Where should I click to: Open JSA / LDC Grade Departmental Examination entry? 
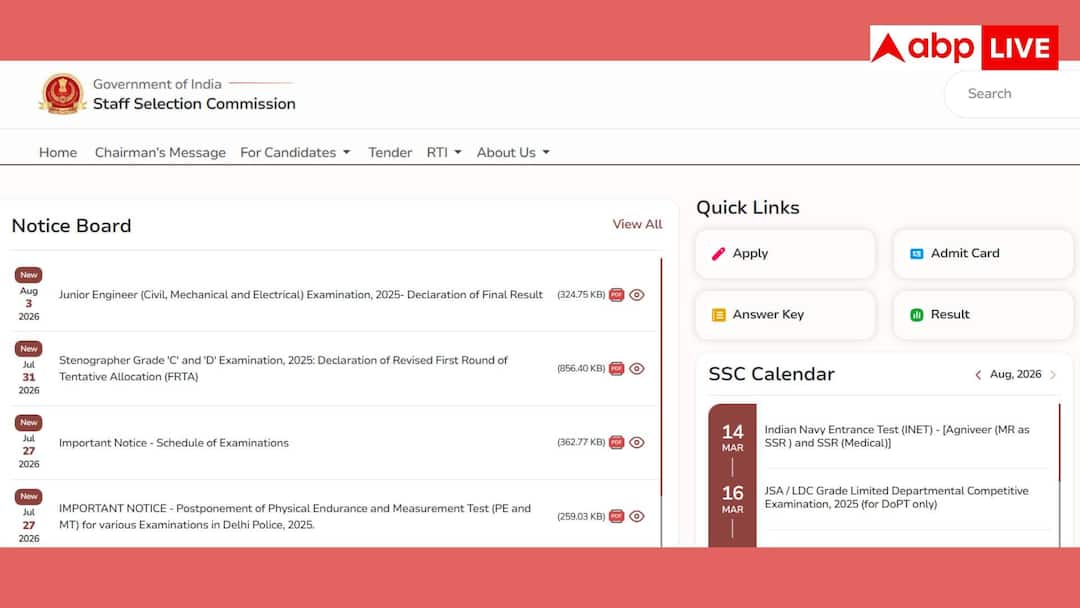896,497
